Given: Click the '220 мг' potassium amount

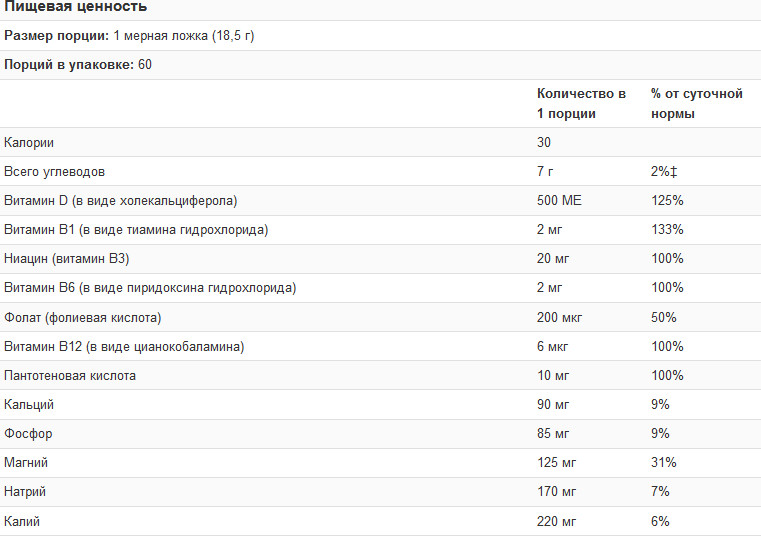Looking at the screenshot, I should 558,521.
